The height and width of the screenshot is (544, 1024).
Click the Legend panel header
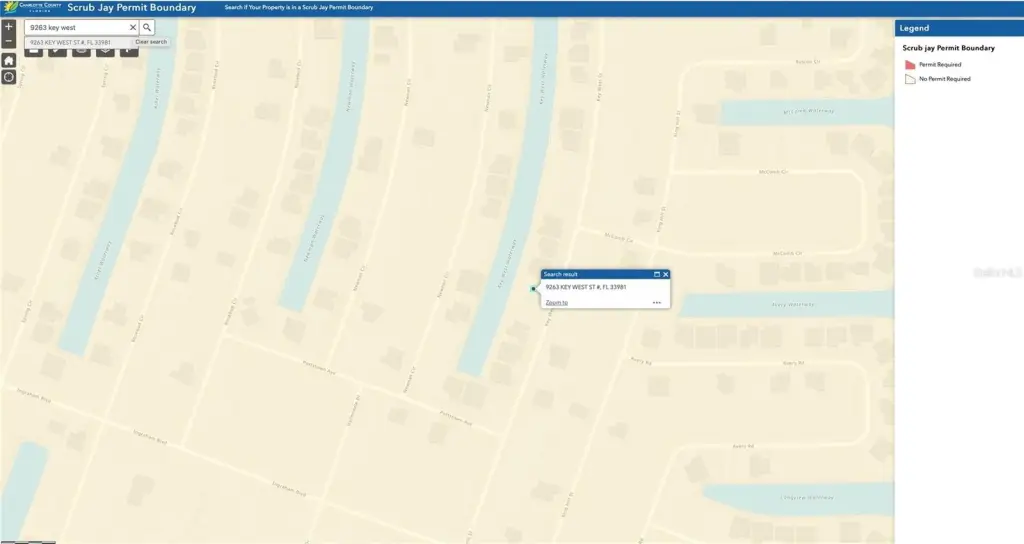tap(958, 28)
